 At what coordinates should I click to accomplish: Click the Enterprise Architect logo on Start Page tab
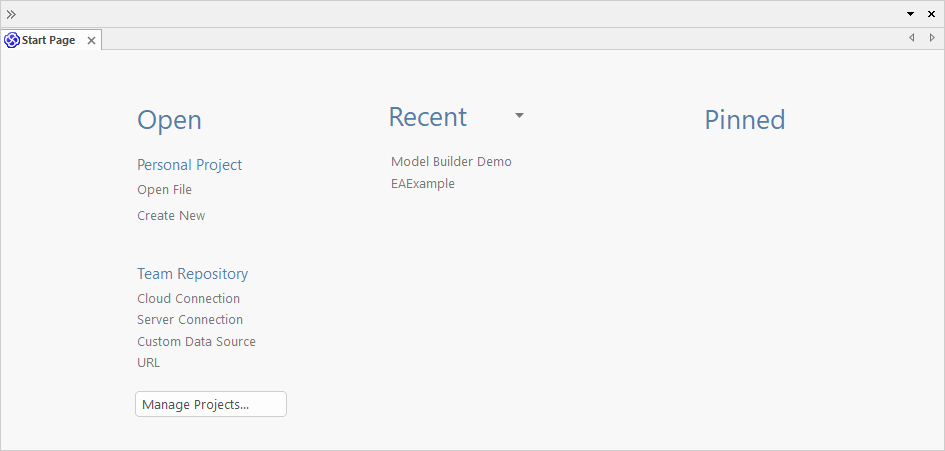[11, 40]
